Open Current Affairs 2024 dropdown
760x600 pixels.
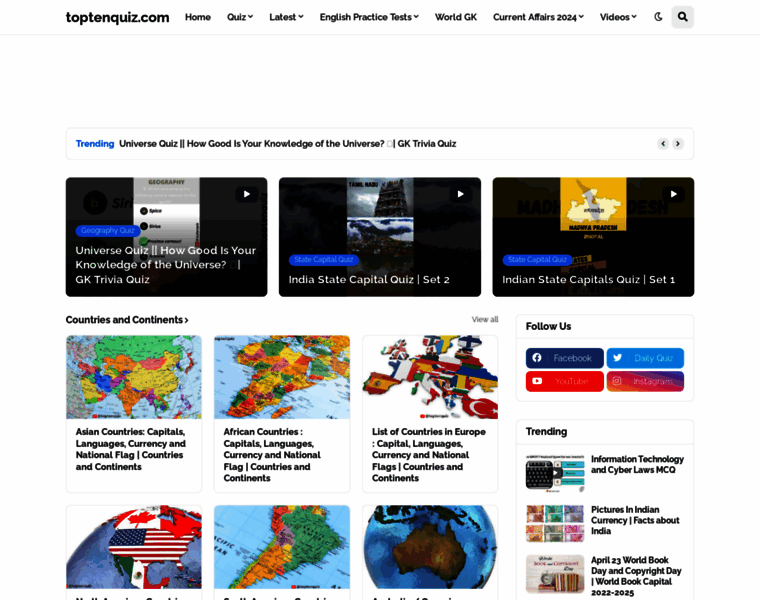[x=538, y=17]
